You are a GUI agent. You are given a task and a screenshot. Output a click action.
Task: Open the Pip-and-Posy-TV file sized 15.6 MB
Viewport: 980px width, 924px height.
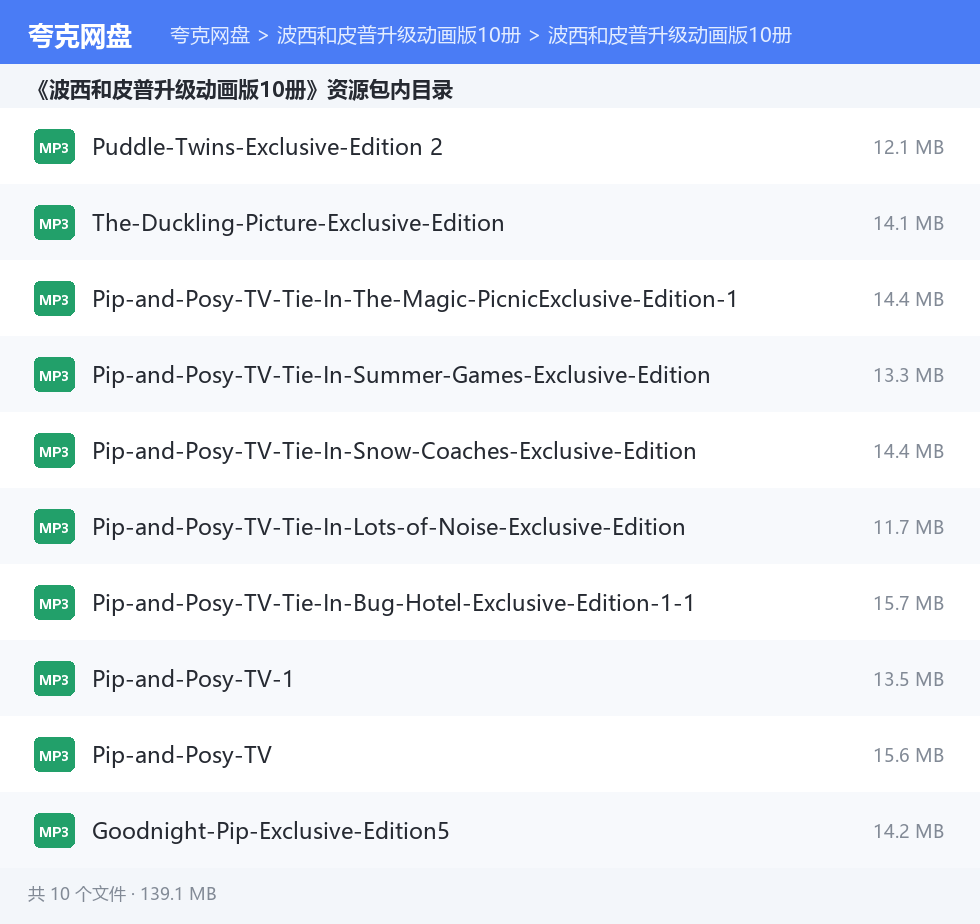pyautogui.click(x=182, y=755)
